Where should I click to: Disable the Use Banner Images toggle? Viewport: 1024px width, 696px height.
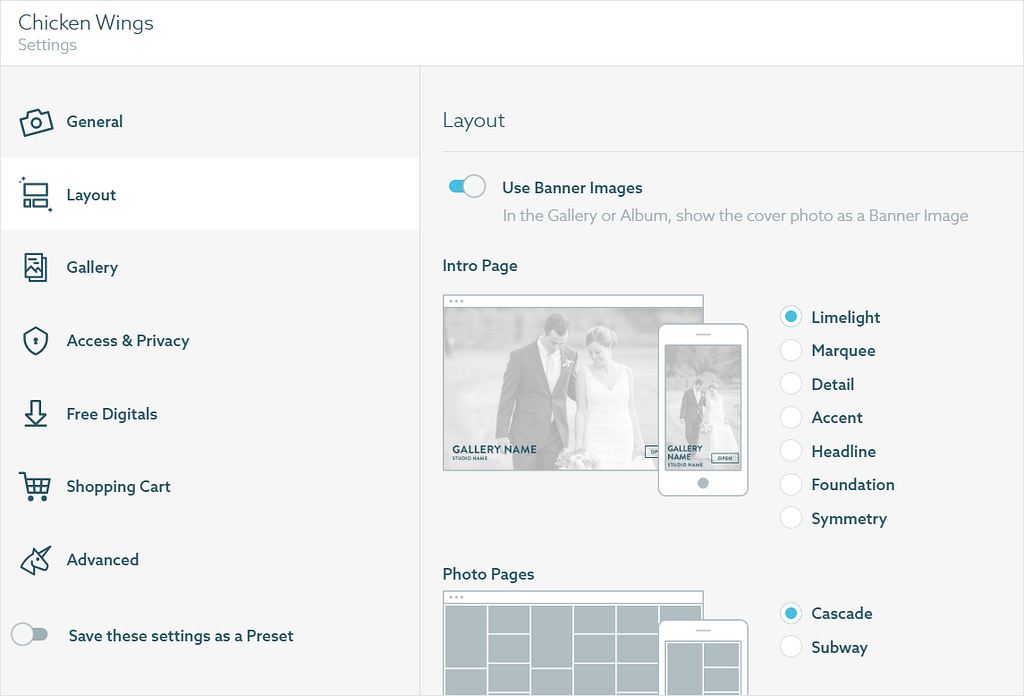point(466,186)
